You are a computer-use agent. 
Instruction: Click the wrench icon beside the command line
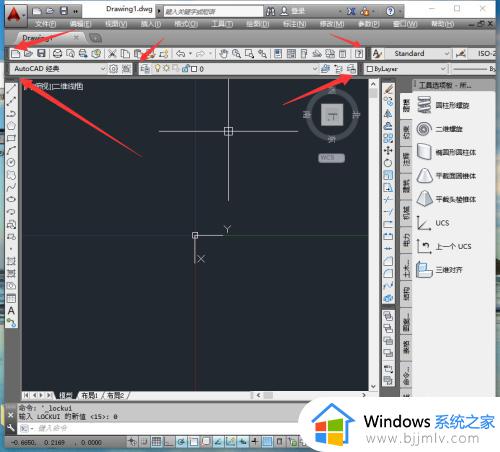[x=10, y=428]
